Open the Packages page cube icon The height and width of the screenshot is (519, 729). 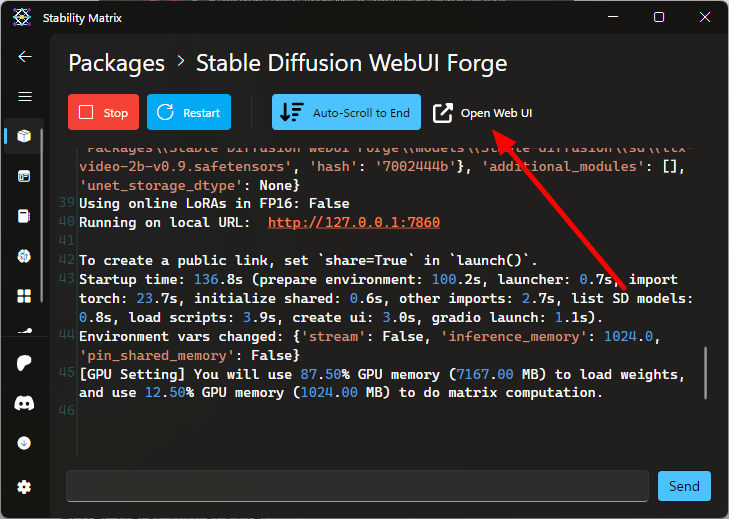coord(24,136)
